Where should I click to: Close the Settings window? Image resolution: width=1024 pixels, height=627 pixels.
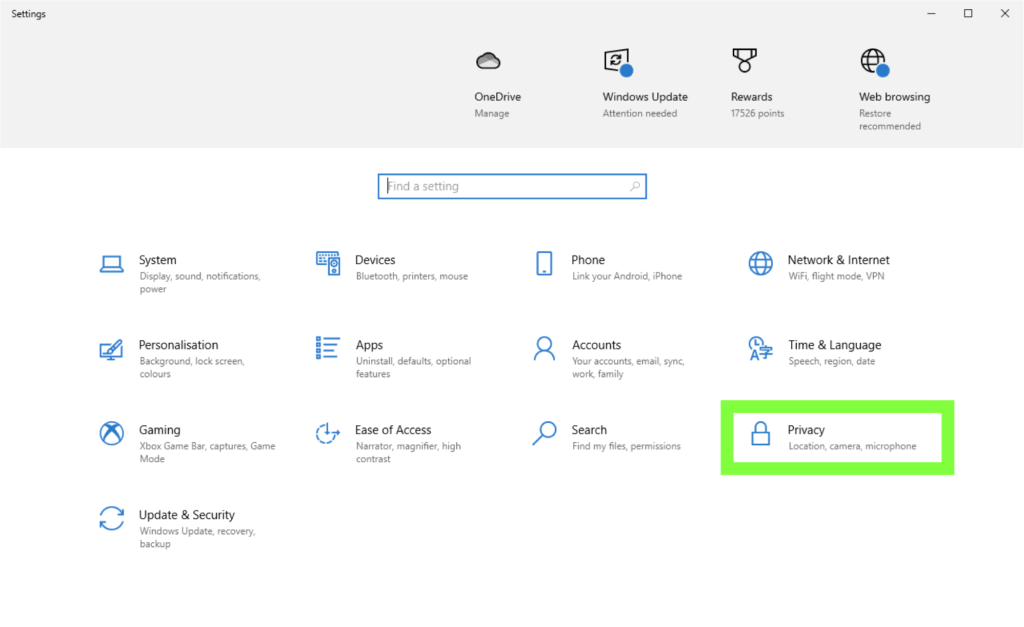point(1004,13)
